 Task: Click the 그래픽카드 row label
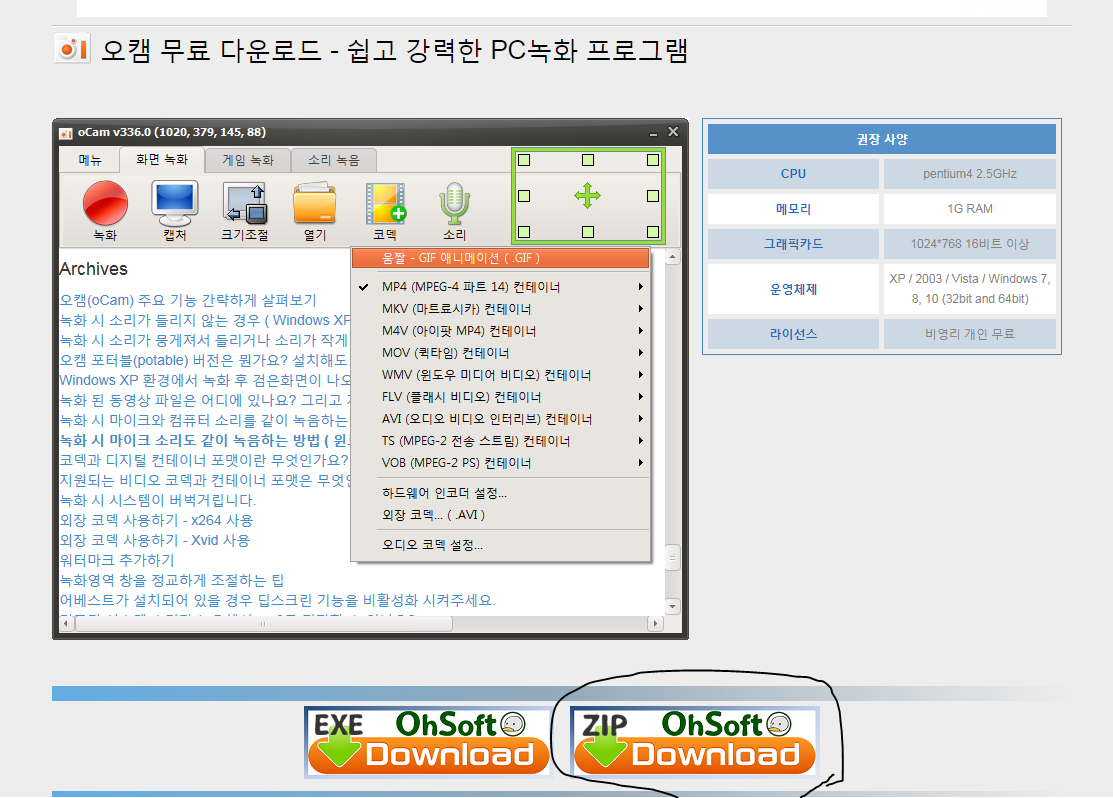point(793,244)
